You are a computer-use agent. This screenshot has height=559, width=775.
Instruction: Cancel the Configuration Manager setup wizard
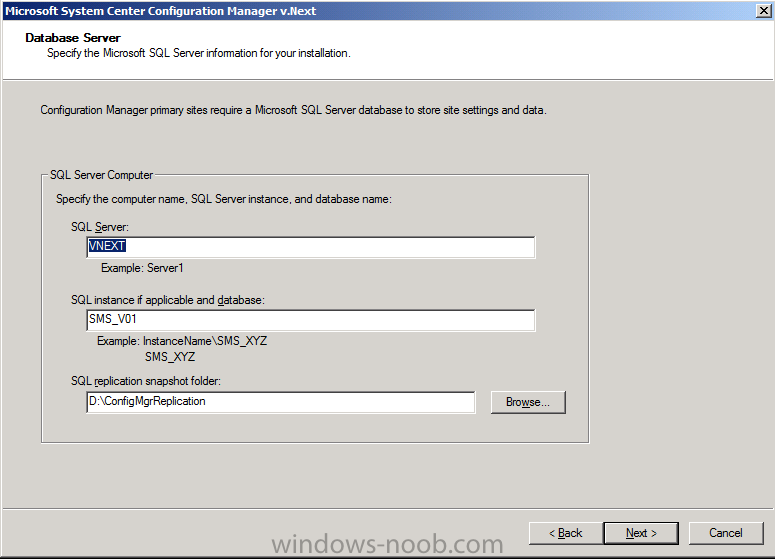click(x=726, y=533)
